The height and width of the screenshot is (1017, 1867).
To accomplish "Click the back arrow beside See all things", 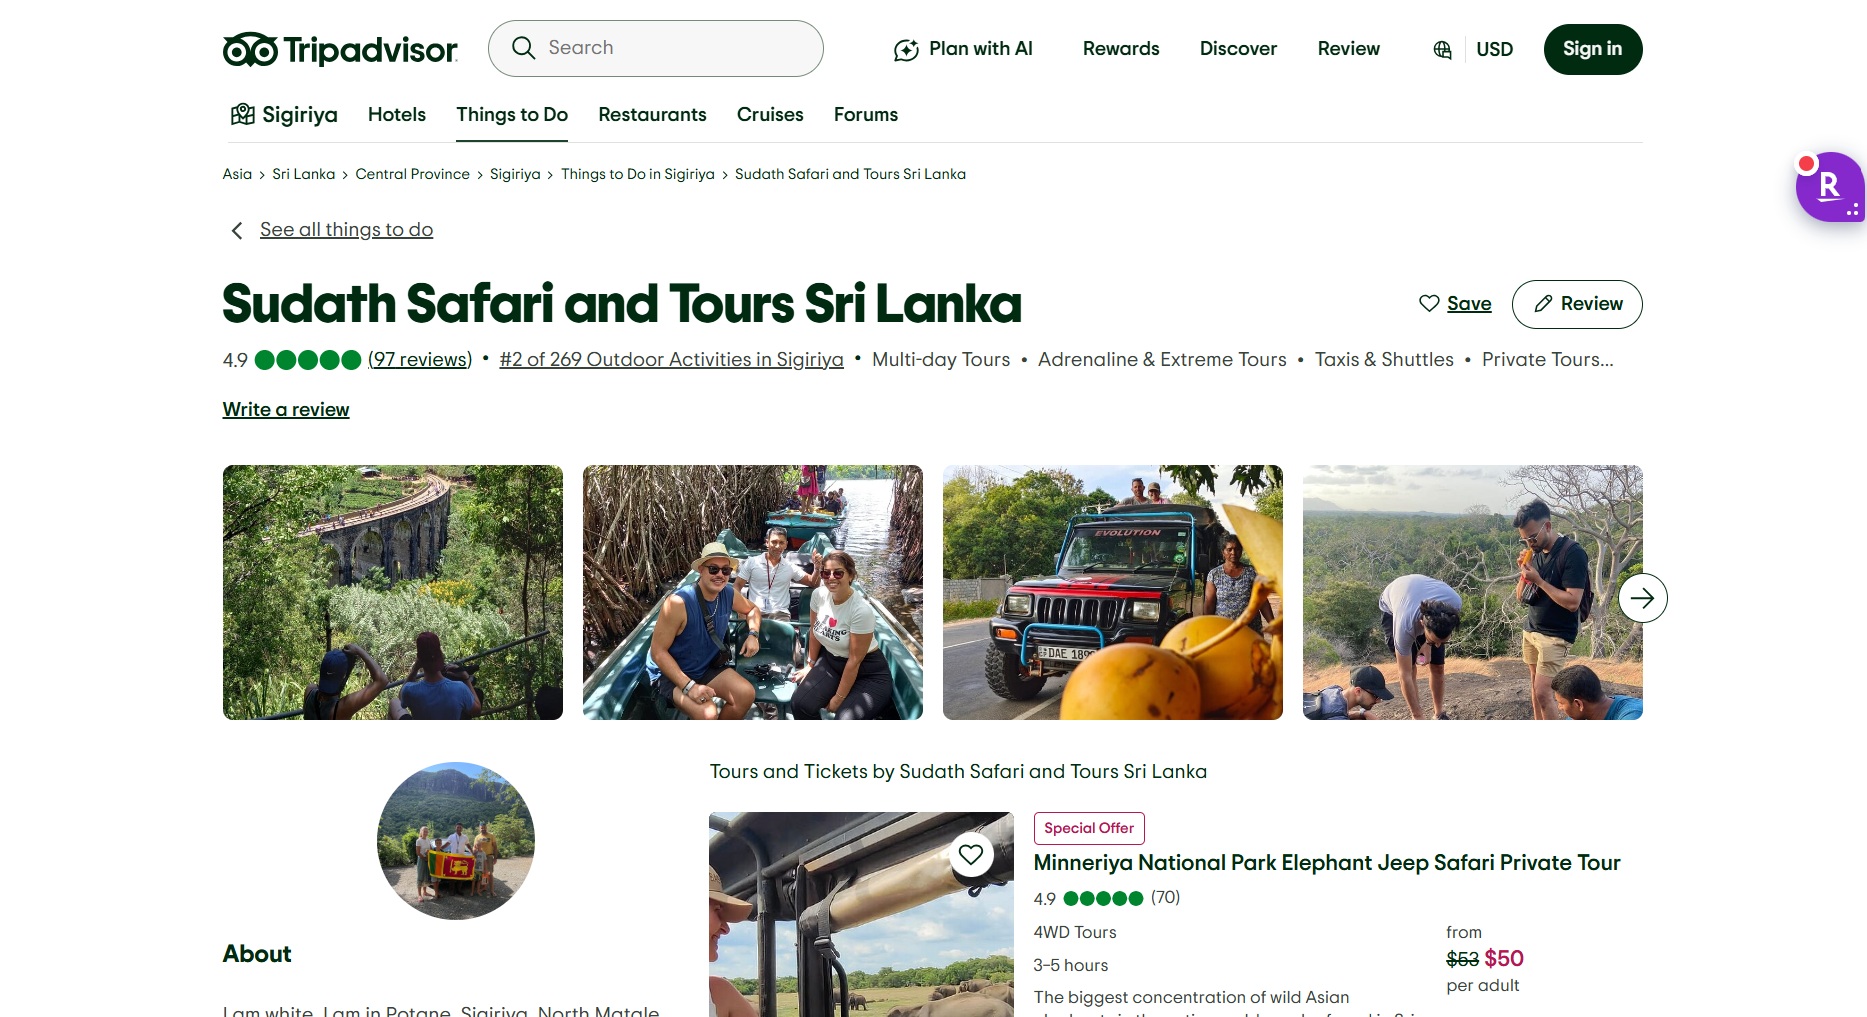I will pyautogui.click(x=236, y=230).
